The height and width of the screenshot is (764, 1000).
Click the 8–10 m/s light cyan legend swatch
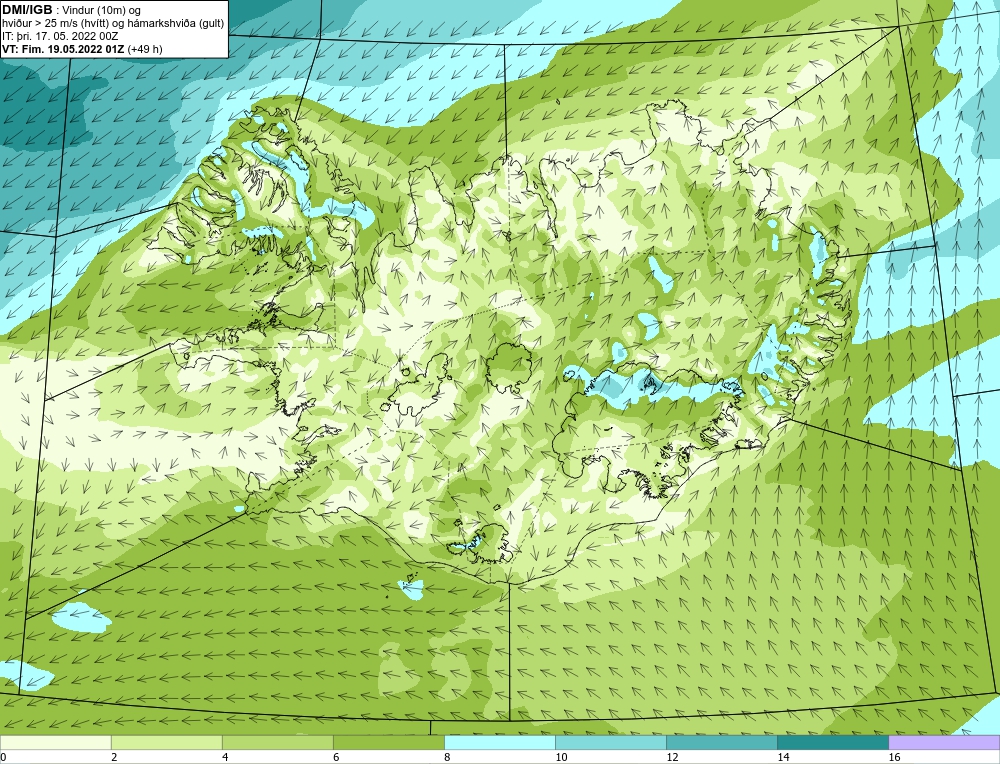coord(499,742)
